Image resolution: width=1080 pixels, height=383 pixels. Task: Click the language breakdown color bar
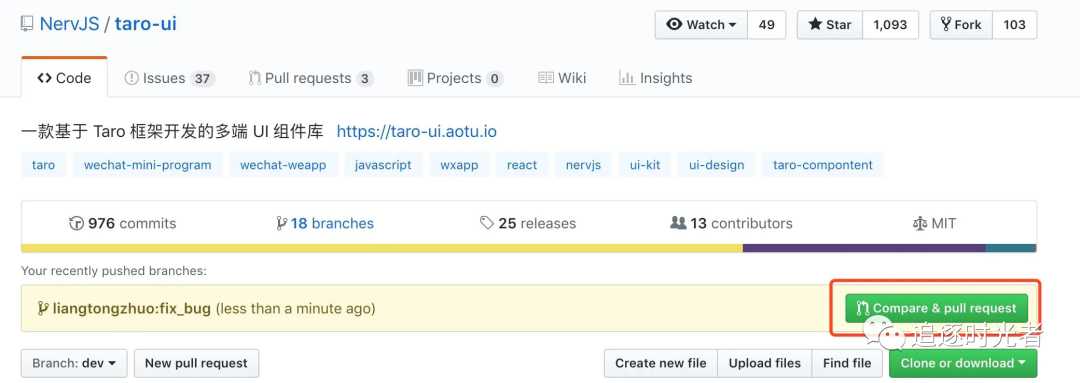(x=528, y=248)
